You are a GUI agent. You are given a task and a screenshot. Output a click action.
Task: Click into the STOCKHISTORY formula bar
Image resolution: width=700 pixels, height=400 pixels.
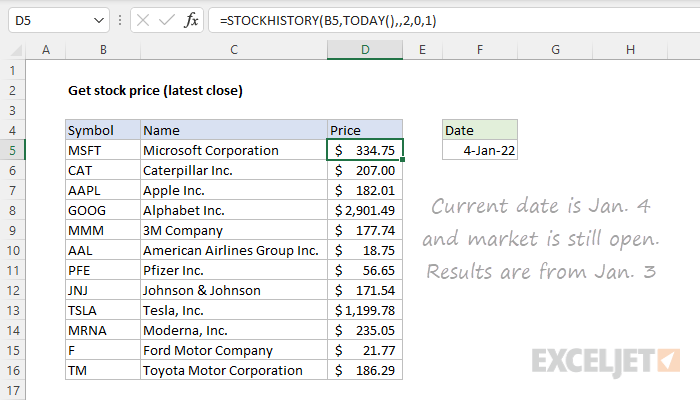click(x=454, y=21)
